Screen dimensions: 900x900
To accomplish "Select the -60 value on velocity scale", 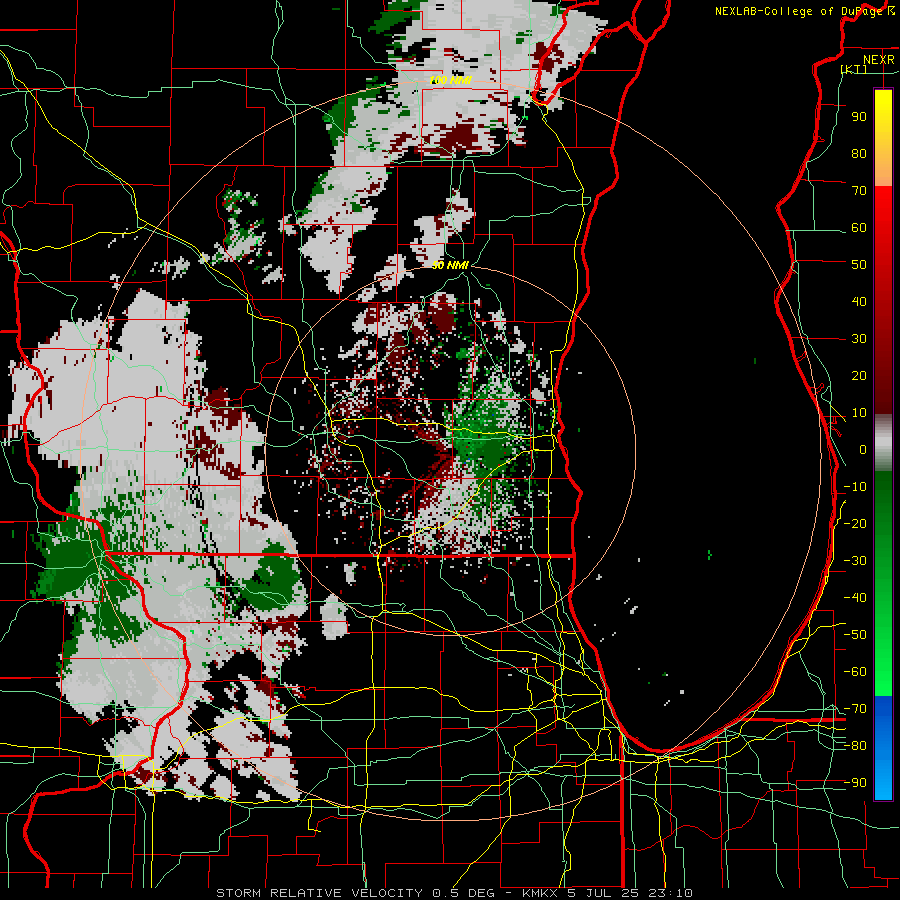I will (855, 672).
